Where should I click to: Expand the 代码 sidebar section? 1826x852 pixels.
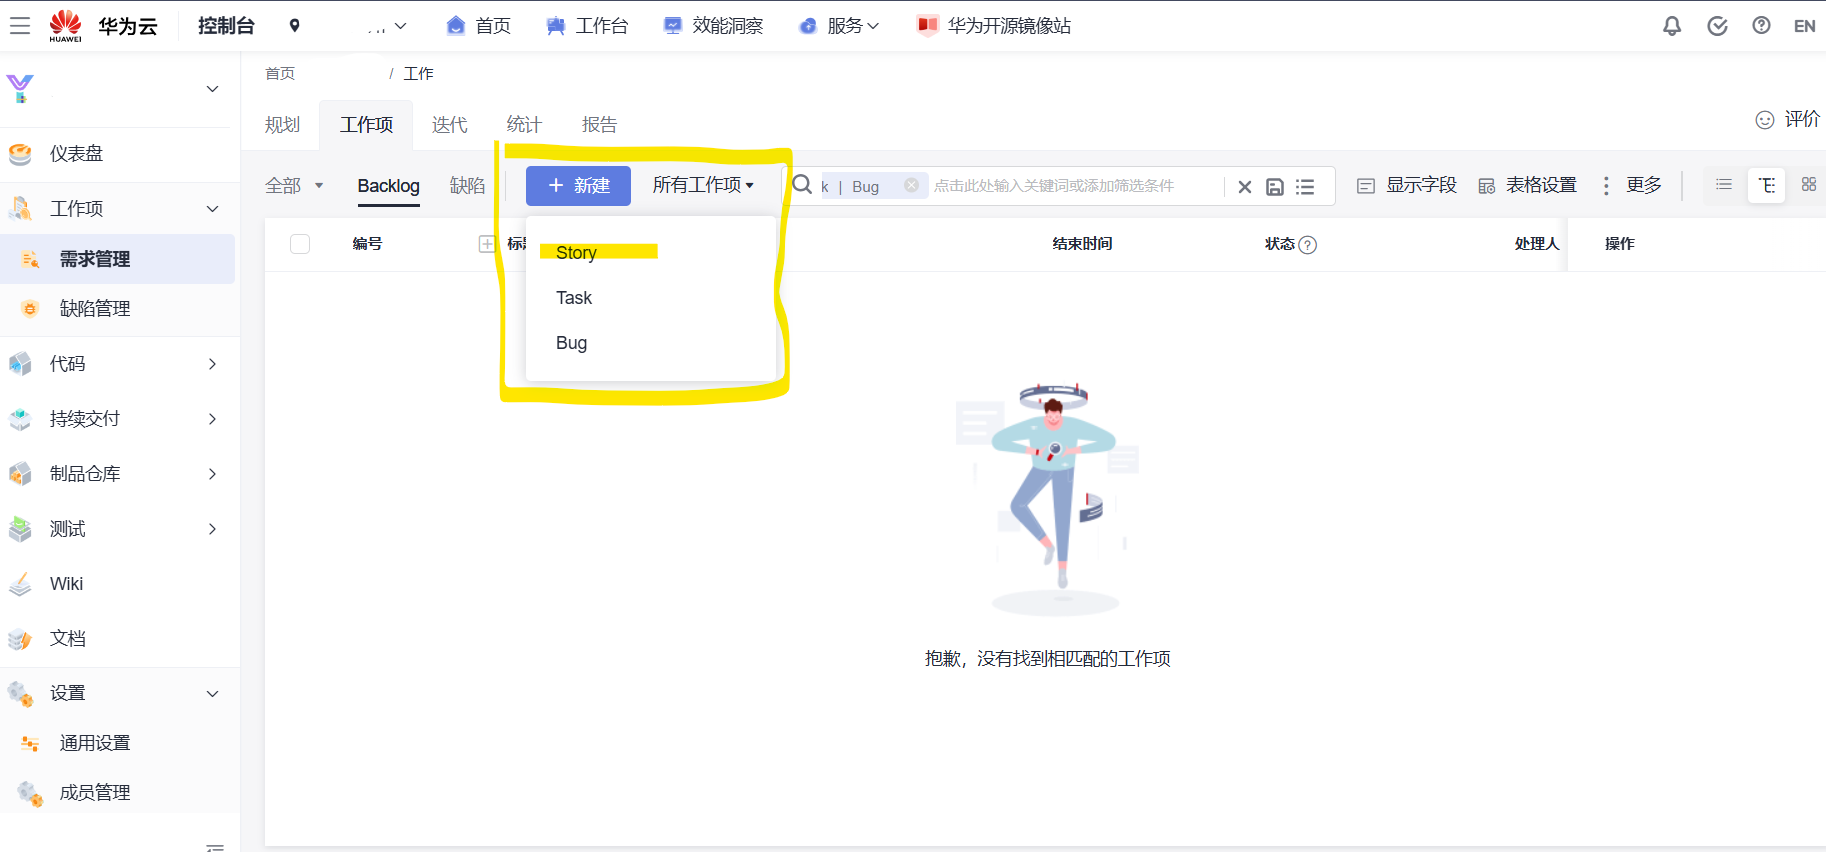click(x=212, y=364)
